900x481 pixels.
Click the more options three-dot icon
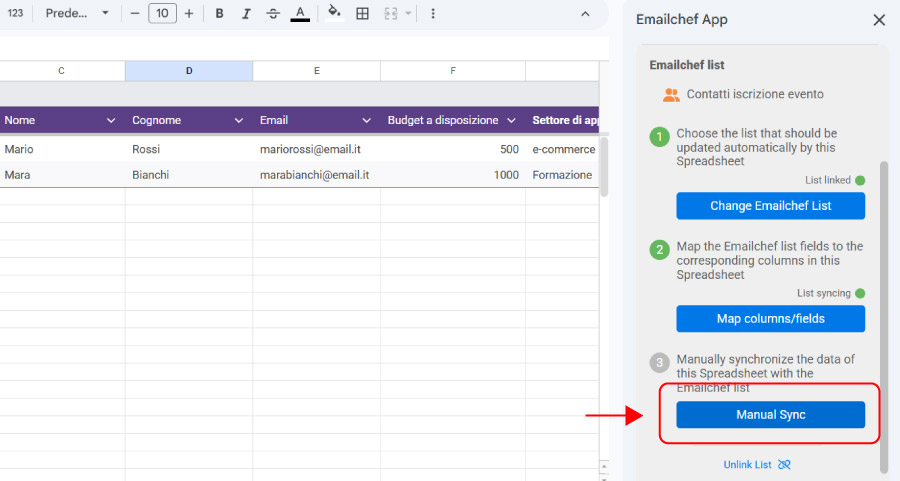432,14
